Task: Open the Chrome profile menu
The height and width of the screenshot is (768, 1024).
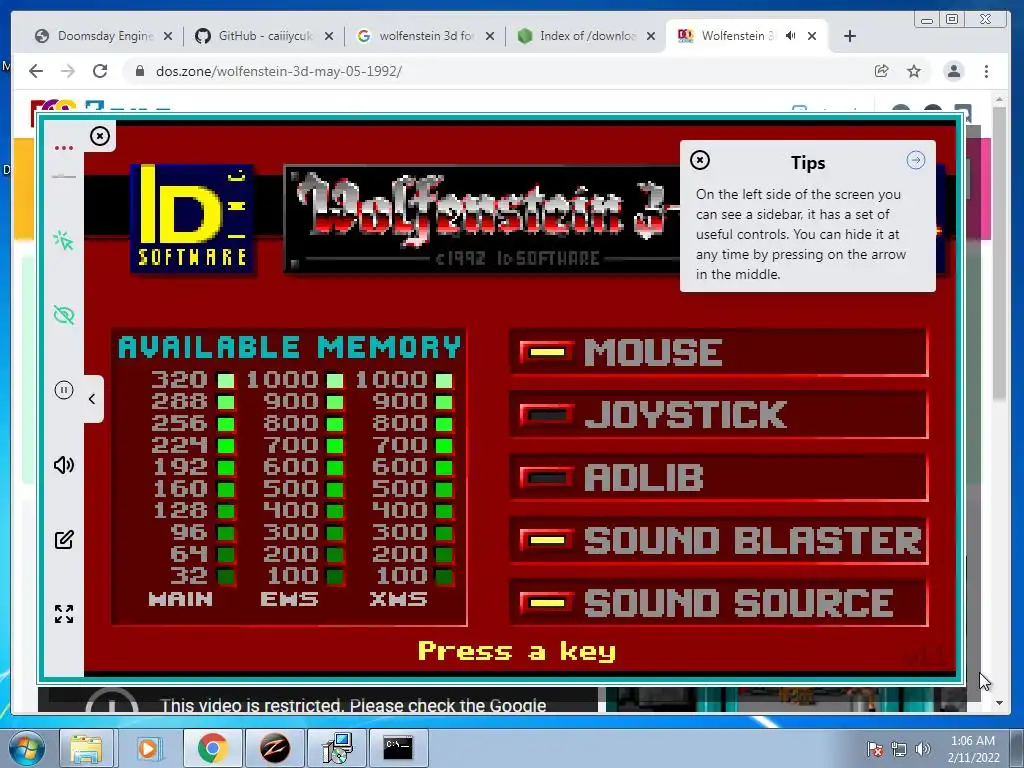Action: pyautogui.click(x=953, y=71)
